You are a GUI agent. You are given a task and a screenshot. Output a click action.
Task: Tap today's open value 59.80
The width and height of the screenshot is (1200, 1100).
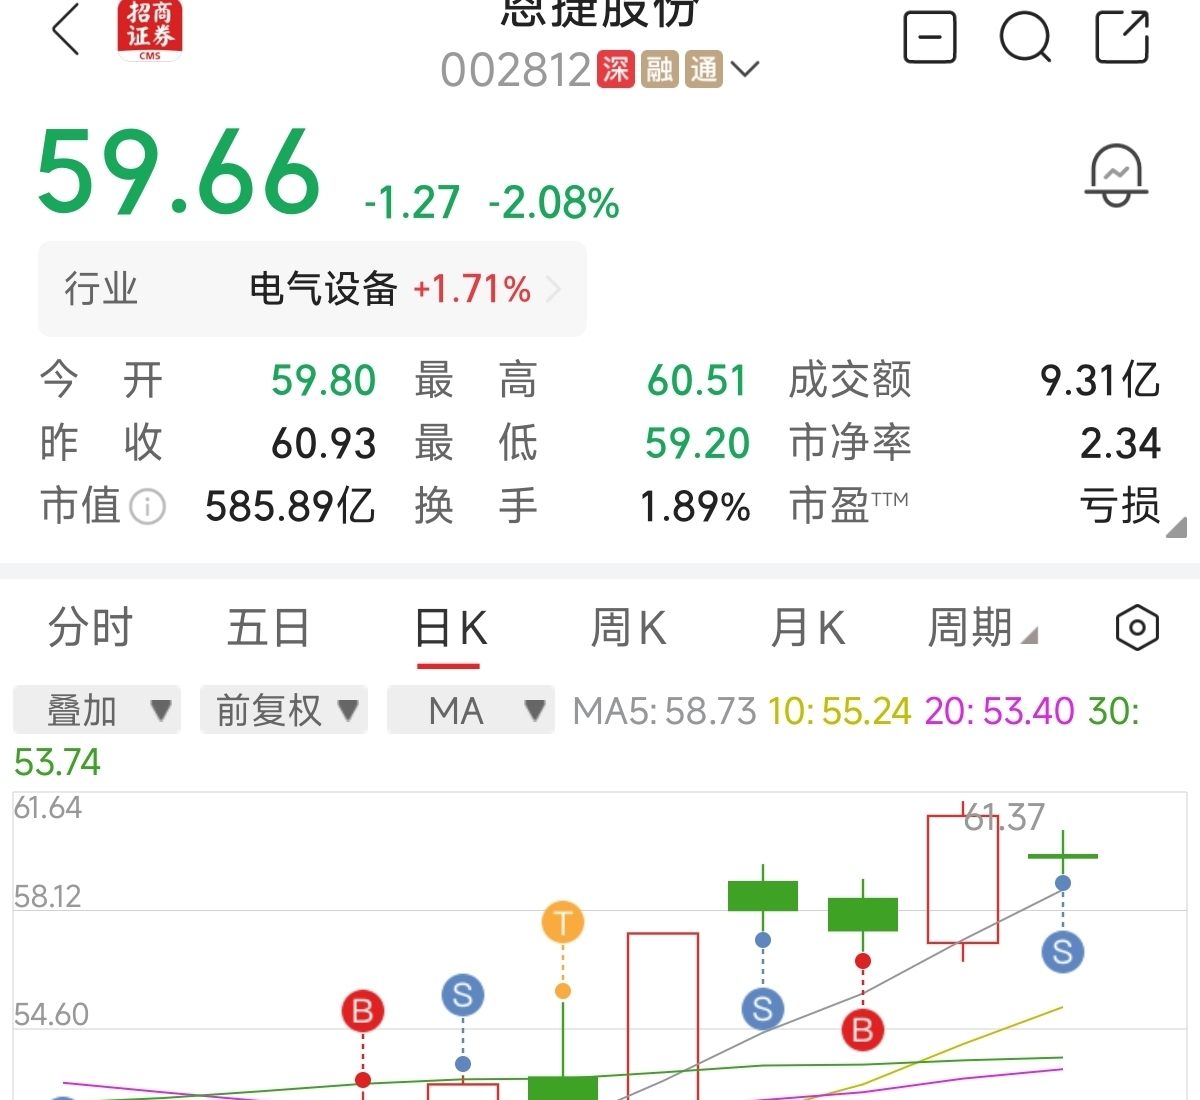[x=323, y=381]
